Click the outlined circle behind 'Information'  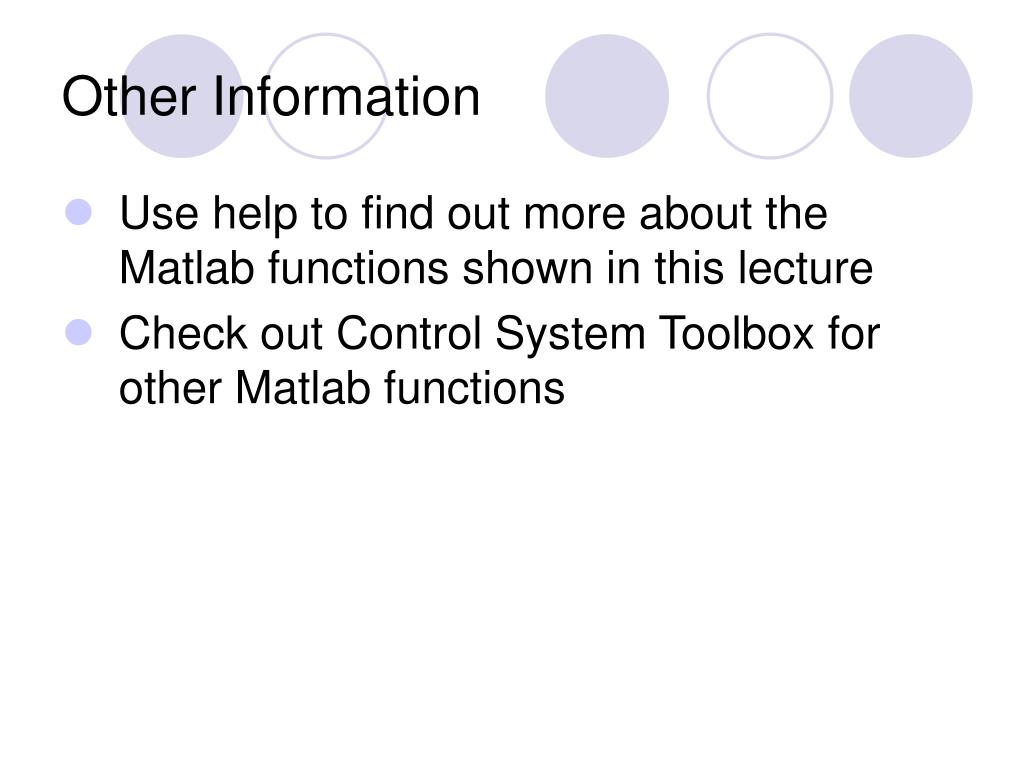pyautogui.click(x=326, y=96)
